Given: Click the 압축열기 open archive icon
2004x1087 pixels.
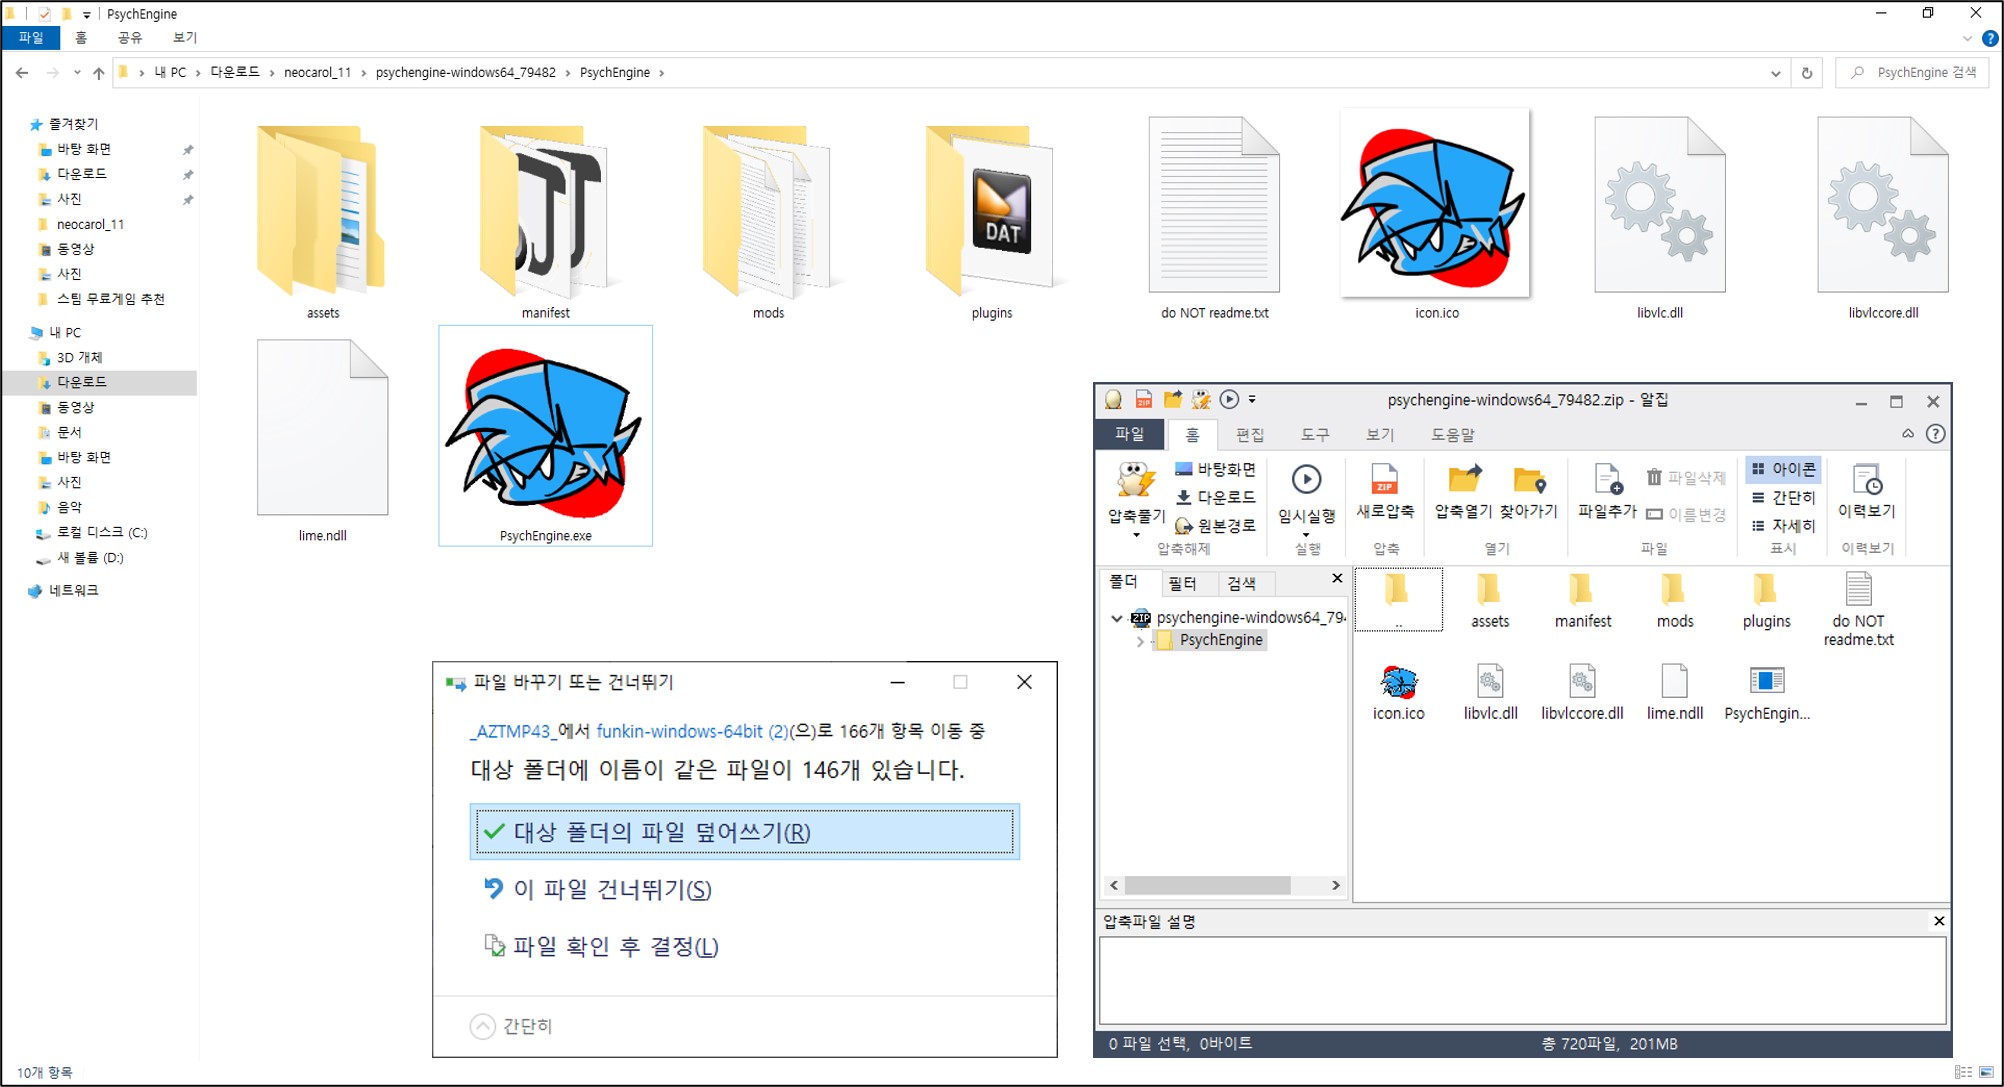Looking at the screenshot, I should [x=1464, y=481].
